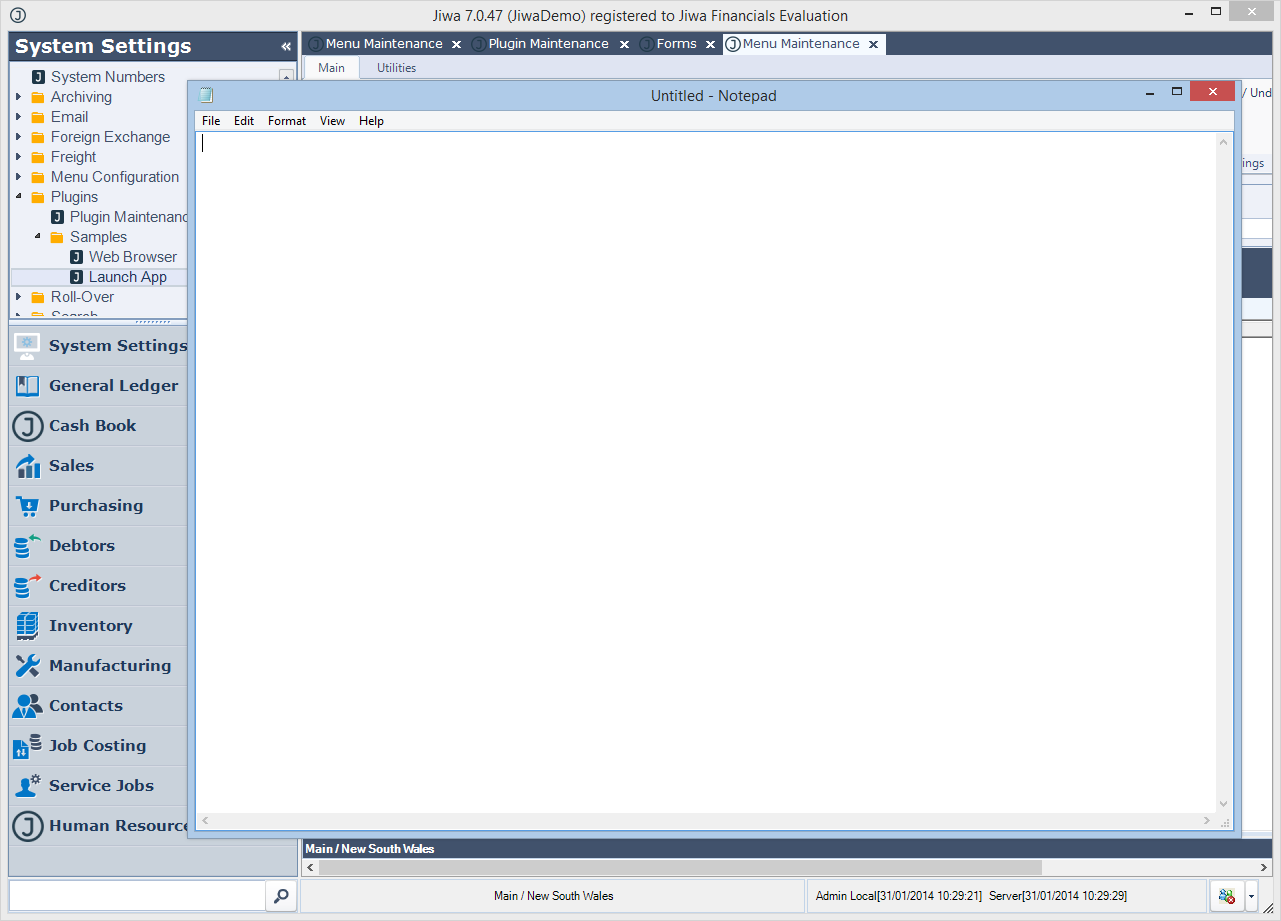Switch to the Utilities ribbon tab
This screenshot has height=921, width=1281.
click(x=396, y=68)
